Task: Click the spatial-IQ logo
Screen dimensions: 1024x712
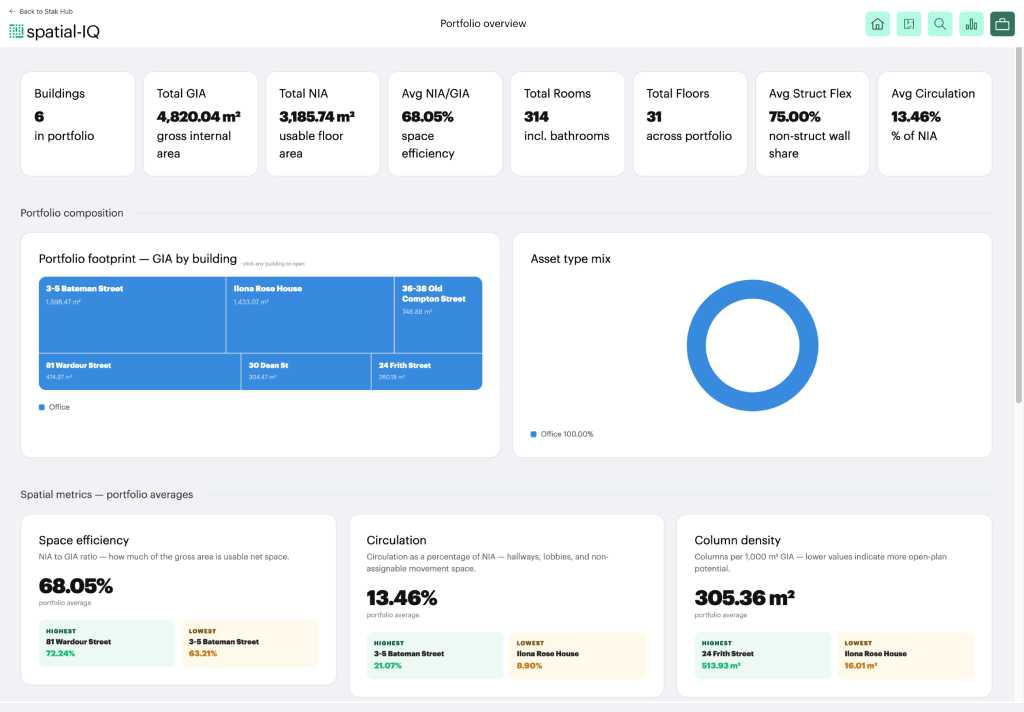Action: 54,31
